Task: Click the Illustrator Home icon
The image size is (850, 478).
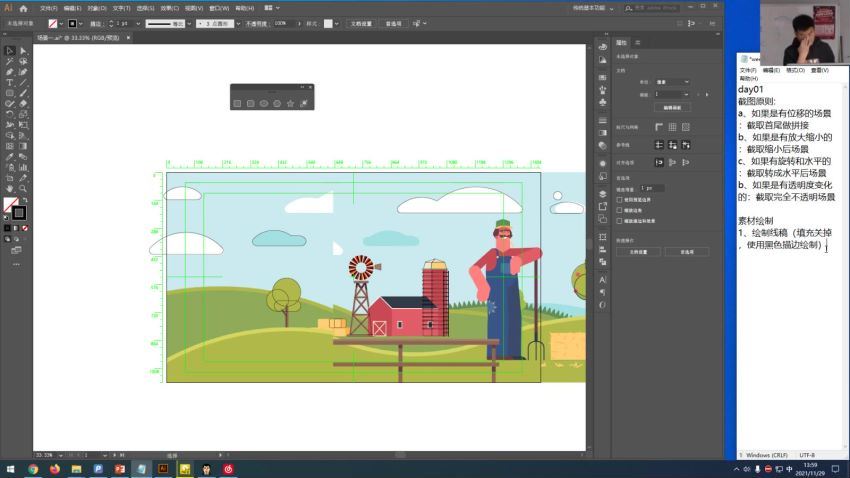Action: [23, 8]
